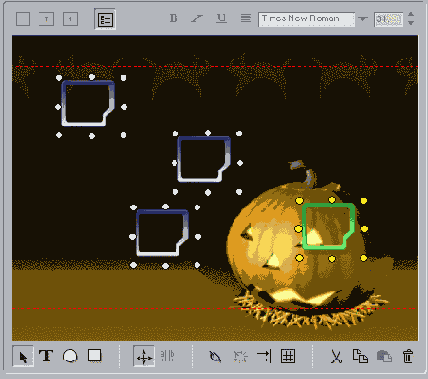
Task: Increase font size with up arrow
Action: [411, 15]
